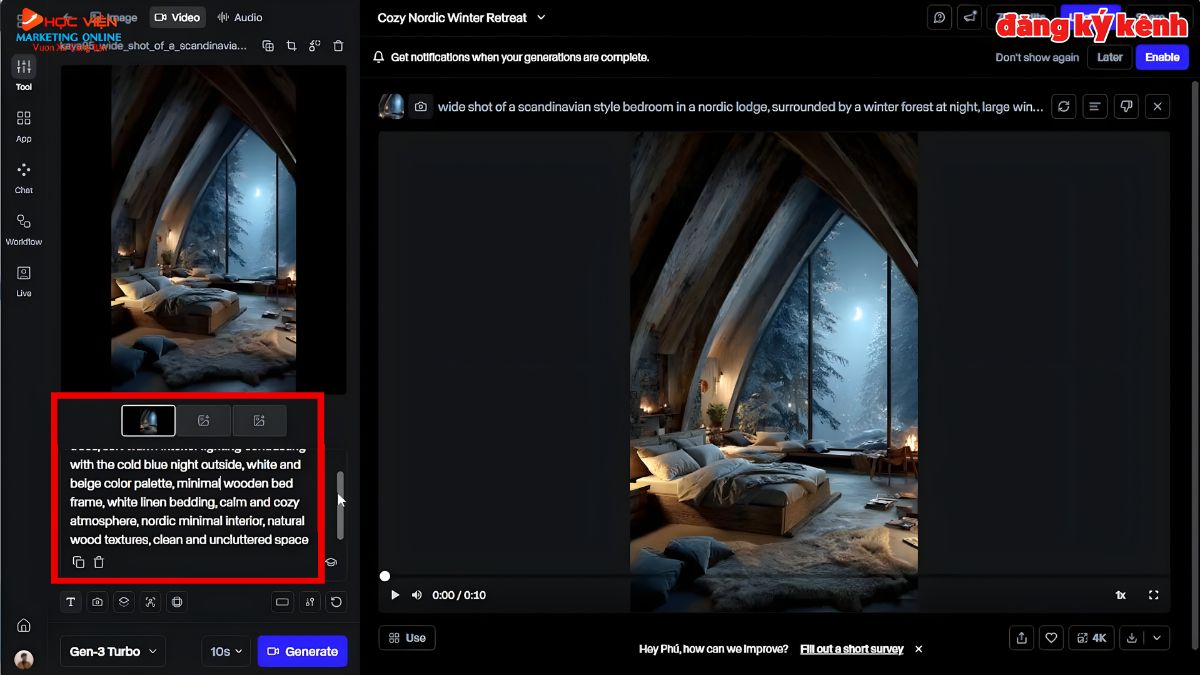Click the Live icon in sidebar
The image size is (1200, 675).
[x=23, y=279]
